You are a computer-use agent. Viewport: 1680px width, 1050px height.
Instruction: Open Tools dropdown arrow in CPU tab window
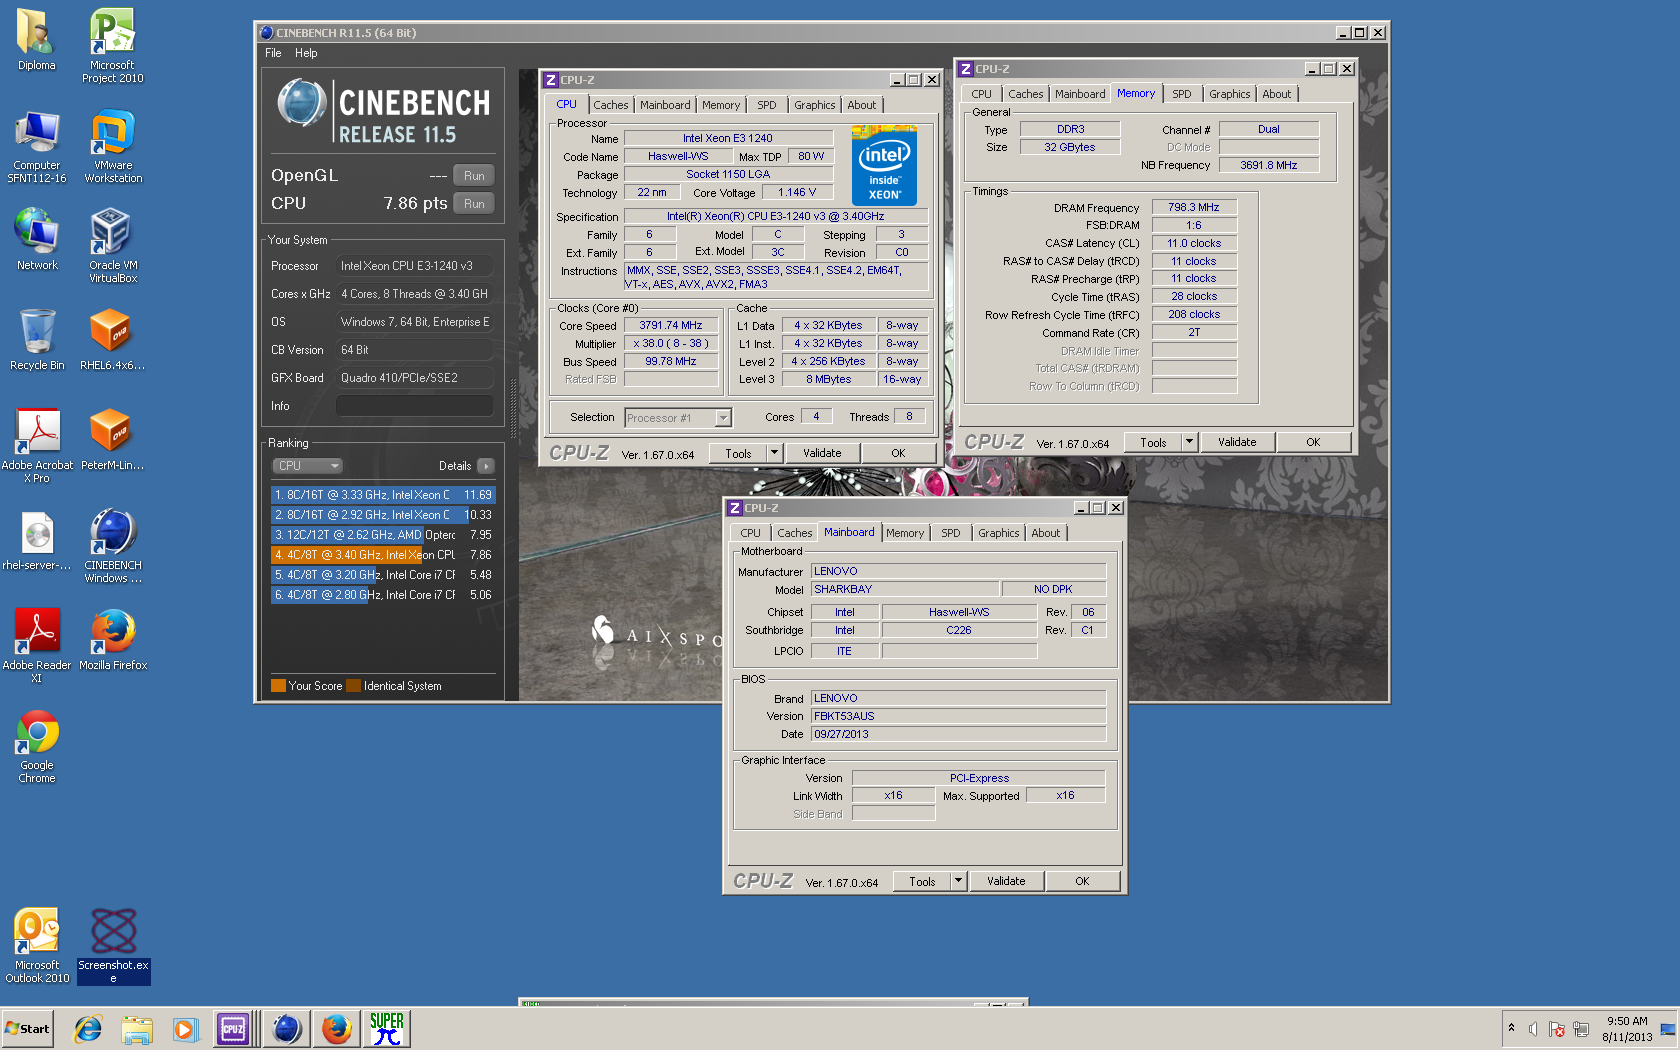(x=774, y=453)
